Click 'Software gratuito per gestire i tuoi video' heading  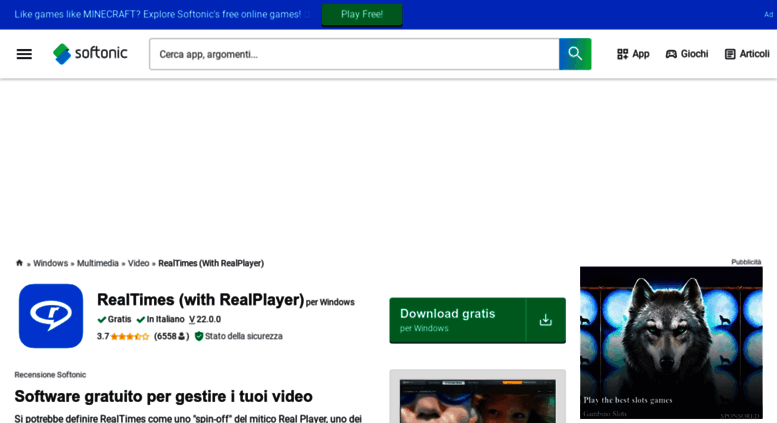click(x=164, y=397)
